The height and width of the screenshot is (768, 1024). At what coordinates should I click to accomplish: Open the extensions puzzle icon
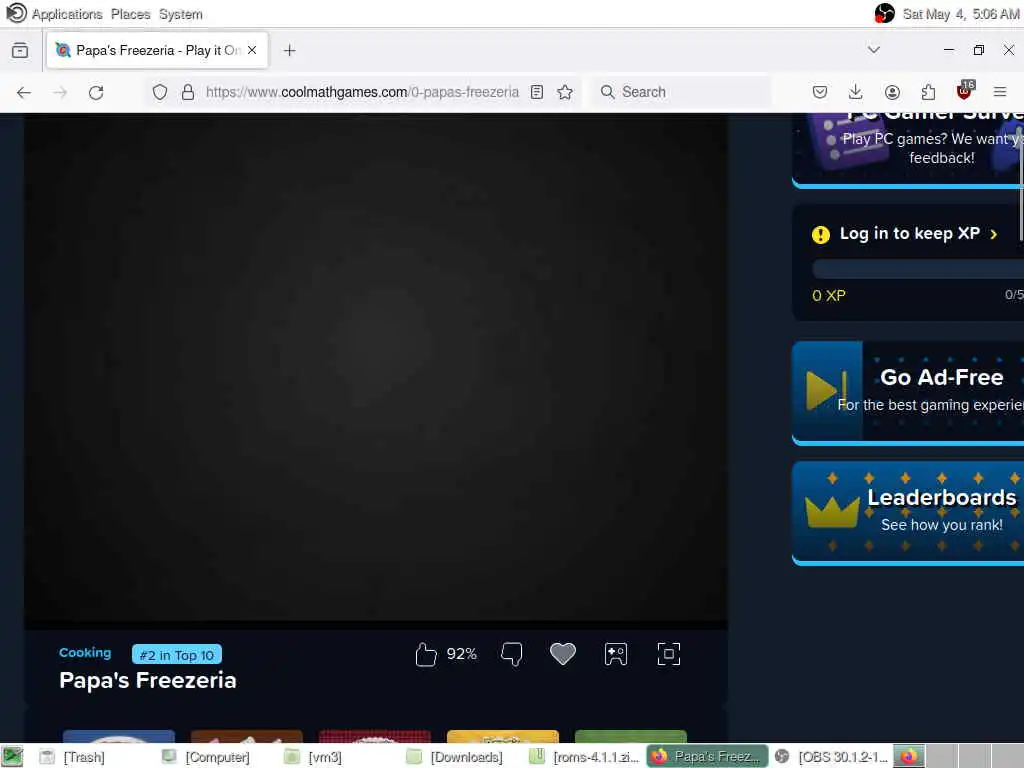click(928, 92)
